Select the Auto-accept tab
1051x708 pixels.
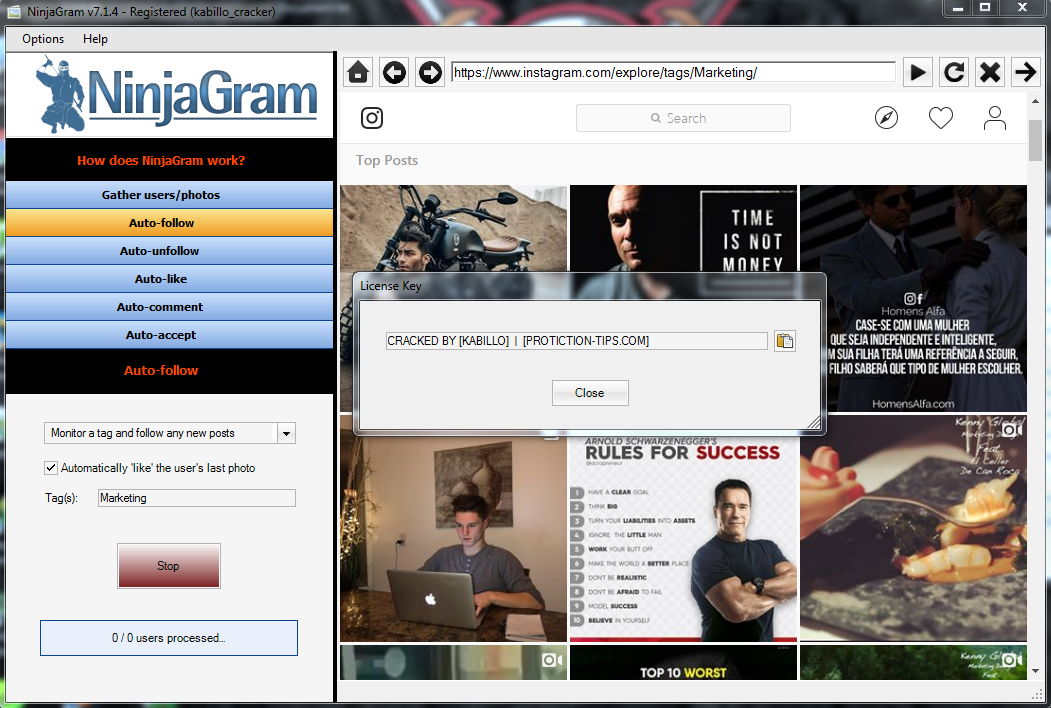169,335
